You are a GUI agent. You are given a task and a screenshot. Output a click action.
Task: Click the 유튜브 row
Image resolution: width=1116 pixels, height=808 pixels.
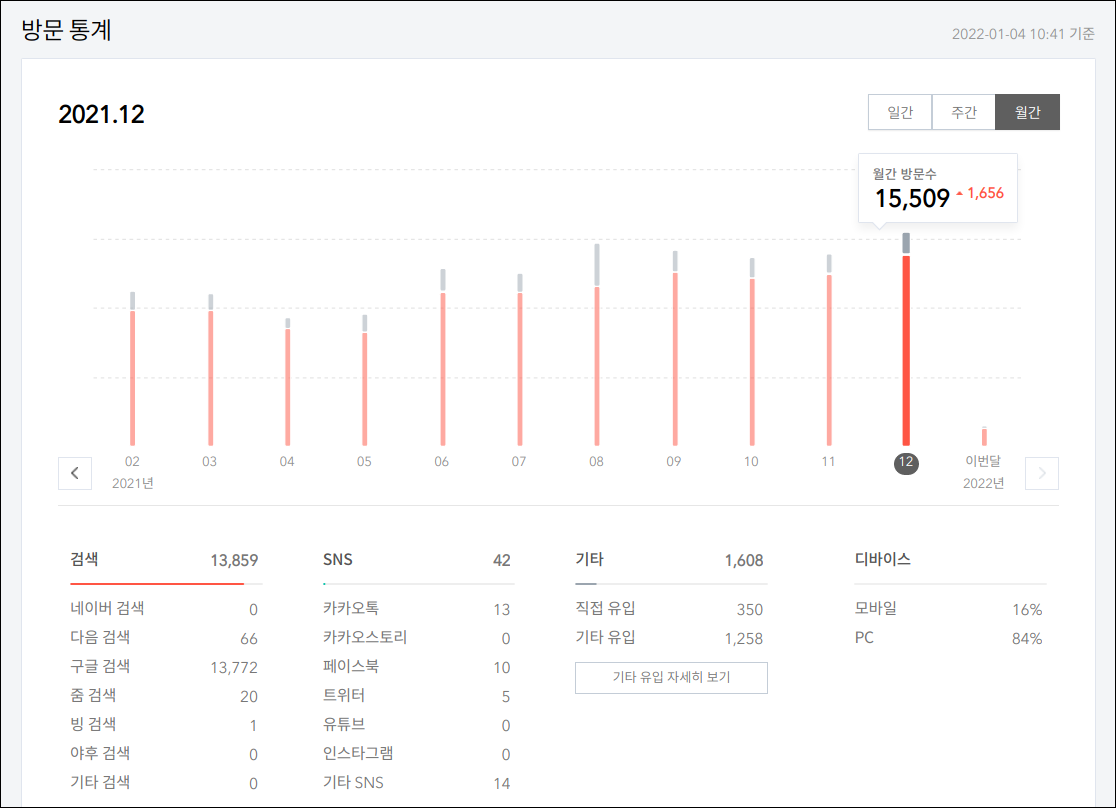point(417,725)
